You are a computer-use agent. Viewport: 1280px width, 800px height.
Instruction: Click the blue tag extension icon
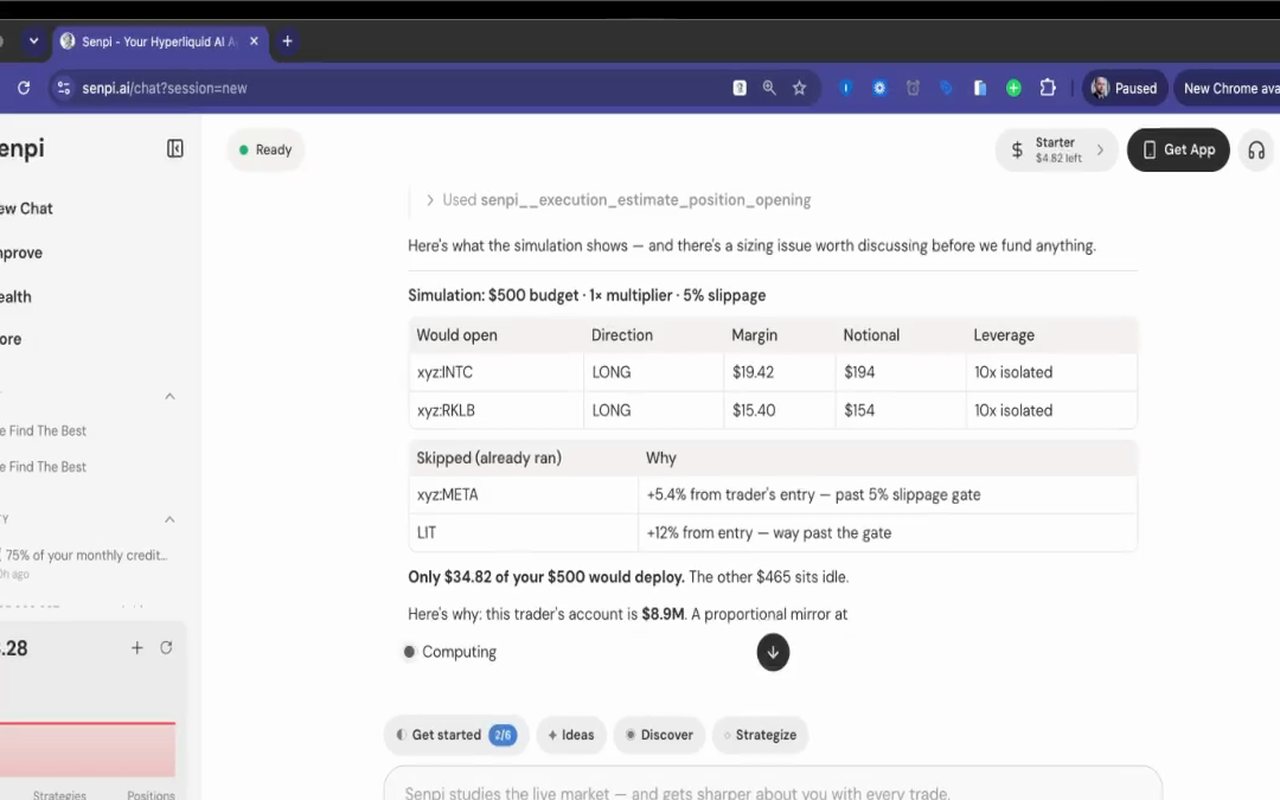[x=946, y=88]
